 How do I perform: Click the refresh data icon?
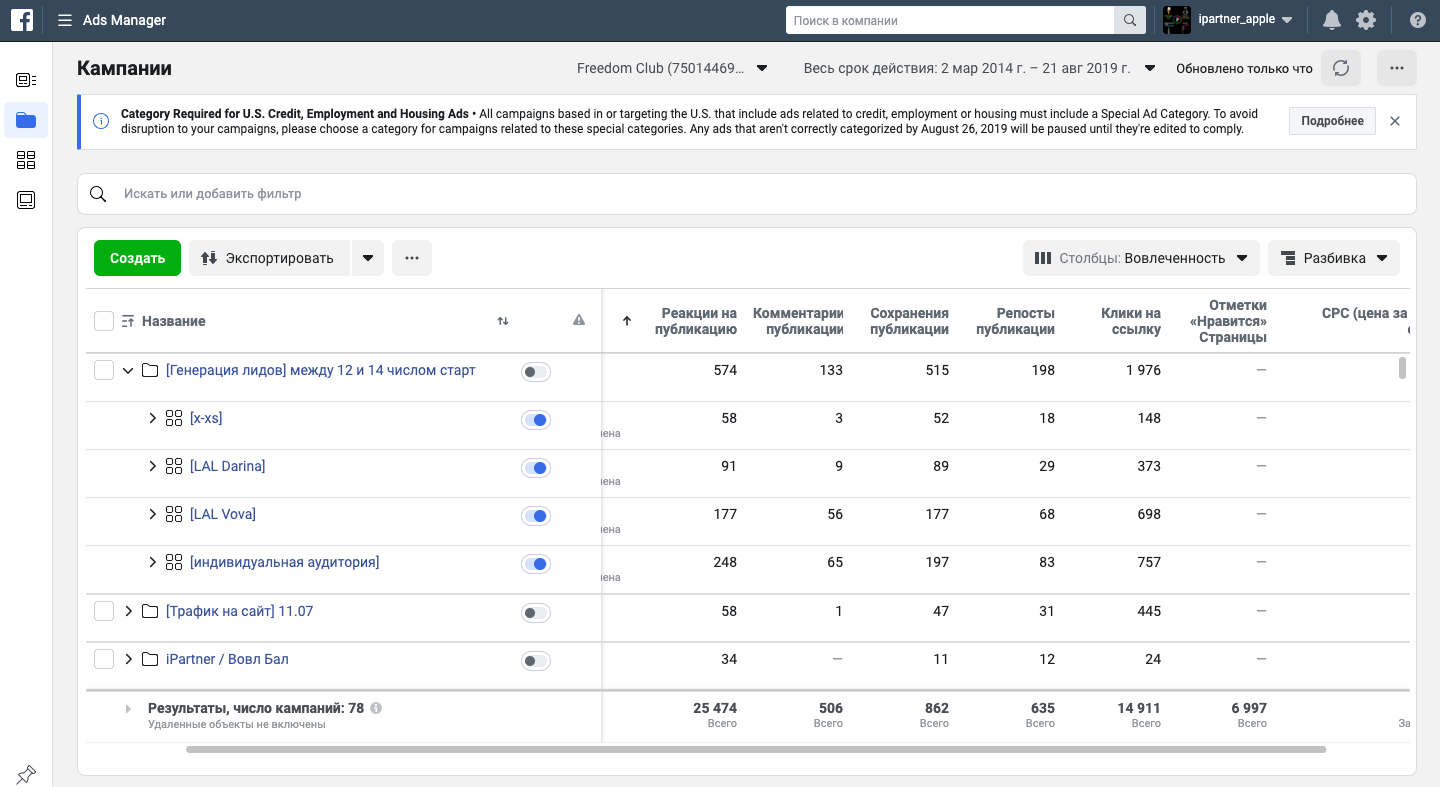1341,68
